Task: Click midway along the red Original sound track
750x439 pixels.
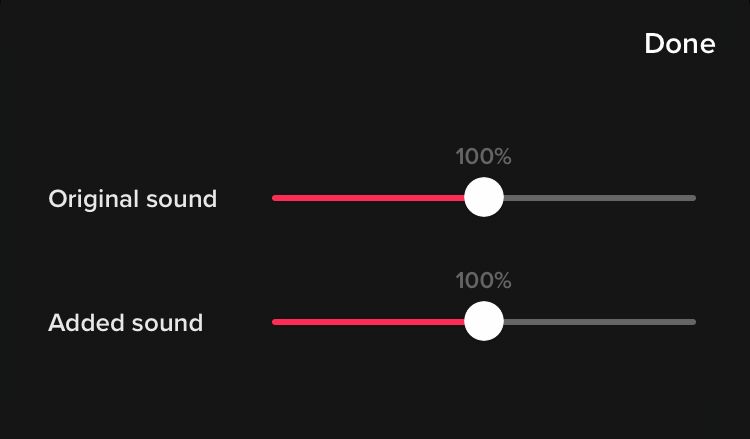Action: click(370, 198)
